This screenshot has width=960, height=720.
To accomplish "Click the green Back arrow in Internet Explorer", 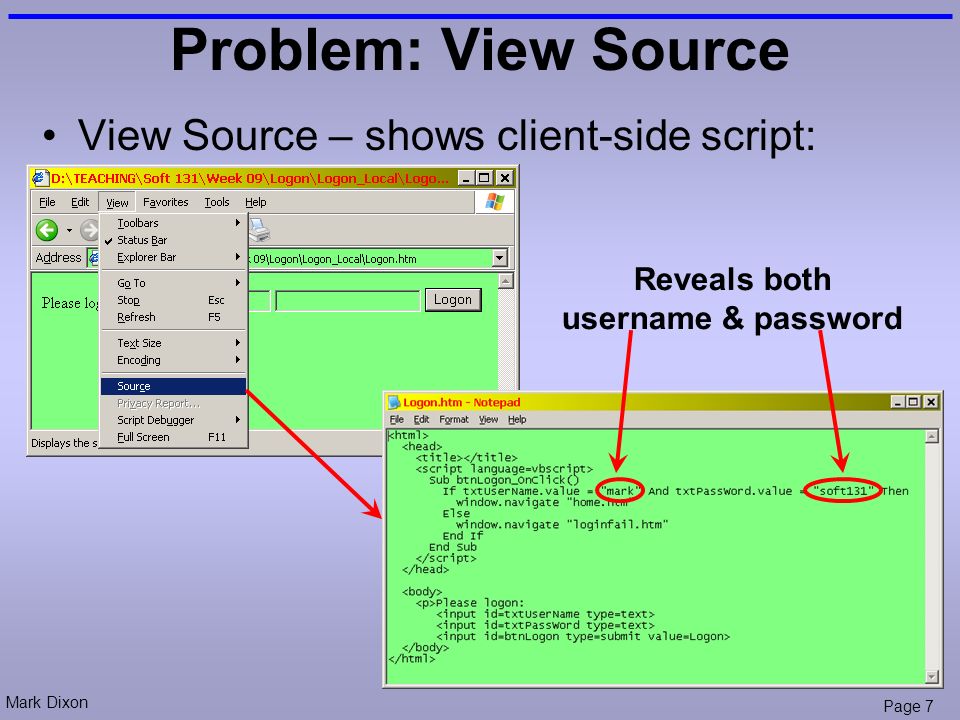I will [x=47, y=230].
